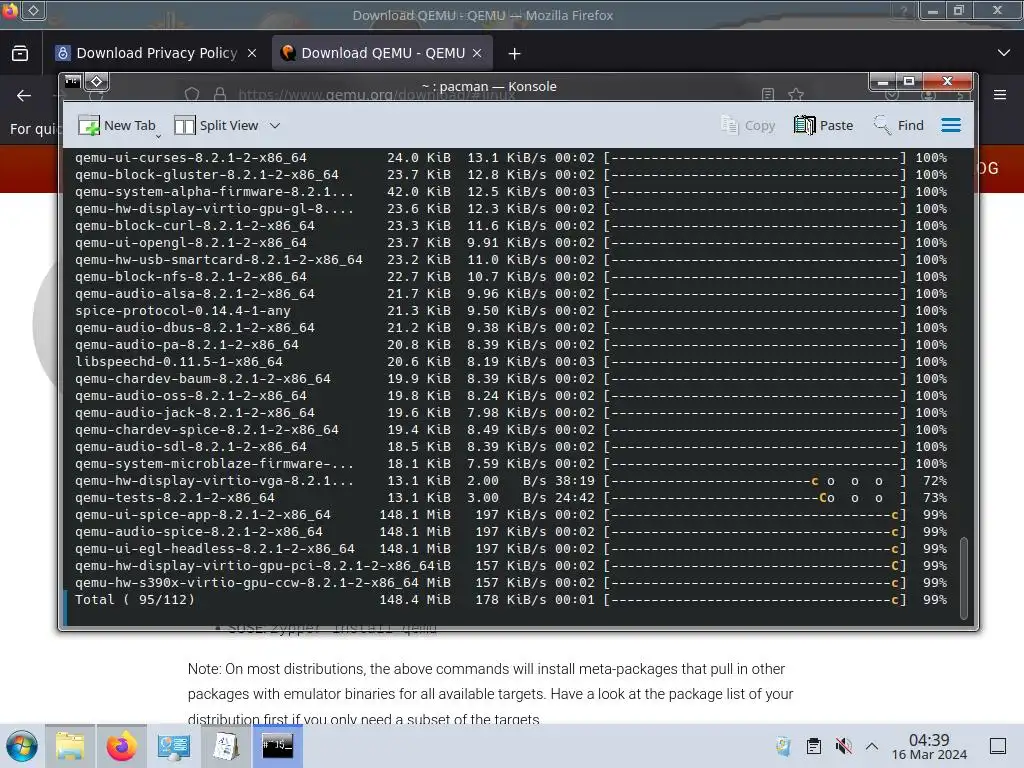
Task: Expand the Firefox list all tabs chevron
Action: [x=1004, y=53]
